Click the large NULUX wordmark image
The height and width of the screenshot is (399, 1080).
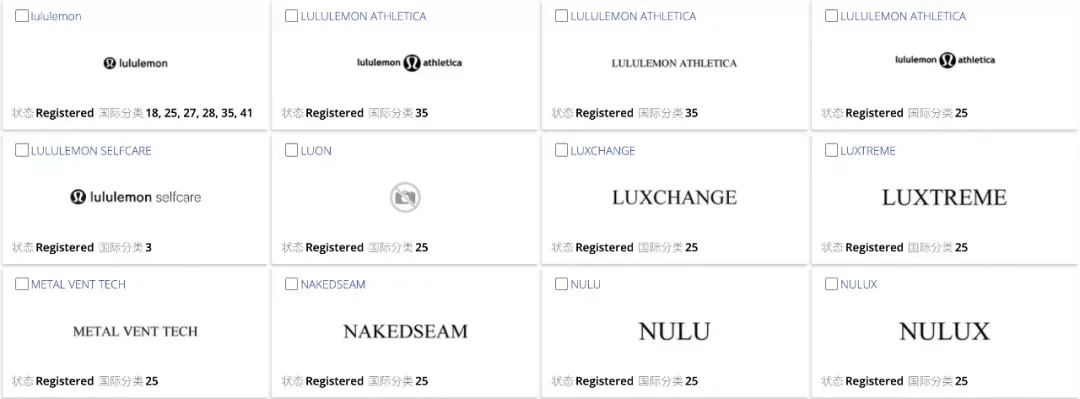(944, 331)
